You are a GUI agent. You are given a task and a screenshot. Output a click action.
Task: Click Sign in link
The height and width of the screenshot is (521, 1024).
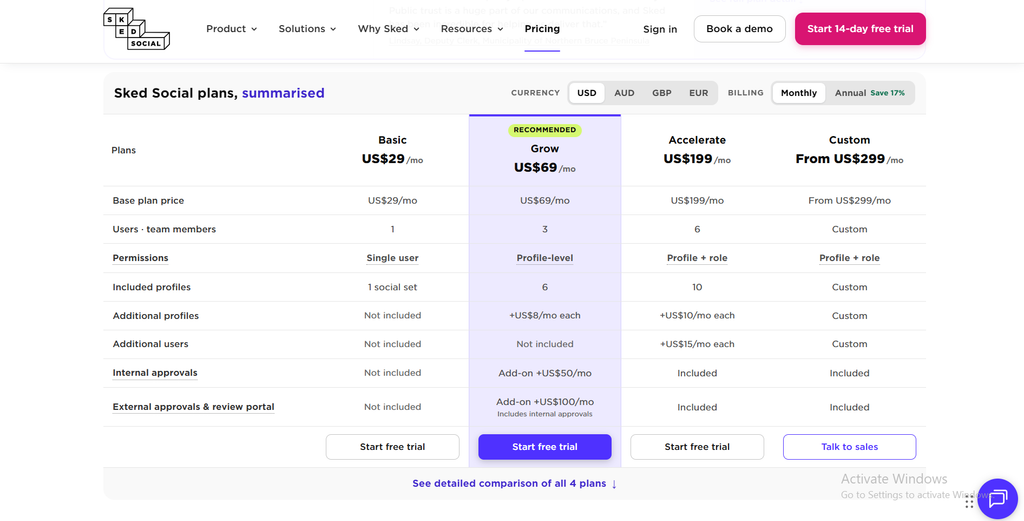point(660,29)
